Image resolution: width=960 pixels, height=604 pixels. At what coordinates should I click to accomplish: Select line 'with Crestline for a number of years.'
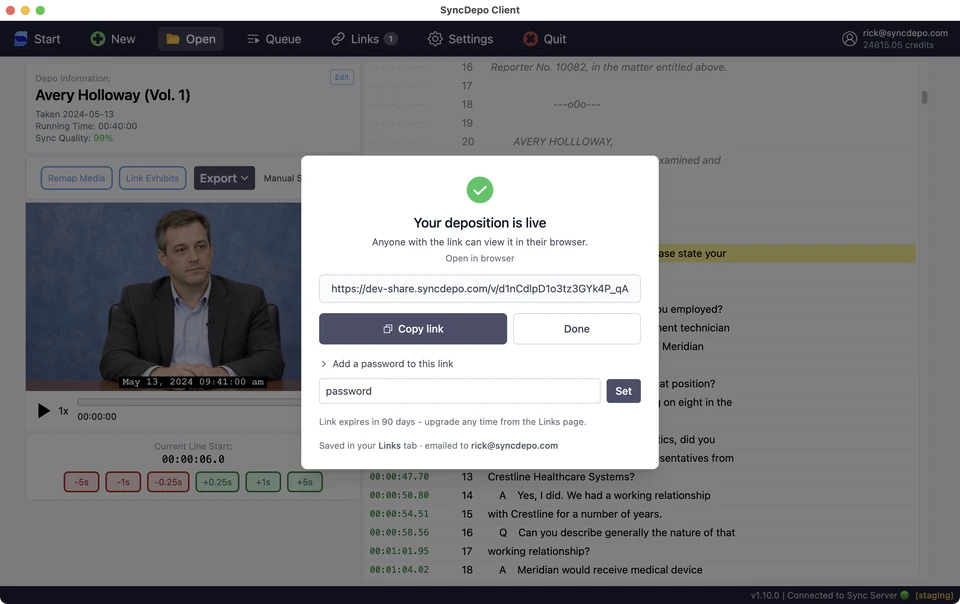[575, 514]
